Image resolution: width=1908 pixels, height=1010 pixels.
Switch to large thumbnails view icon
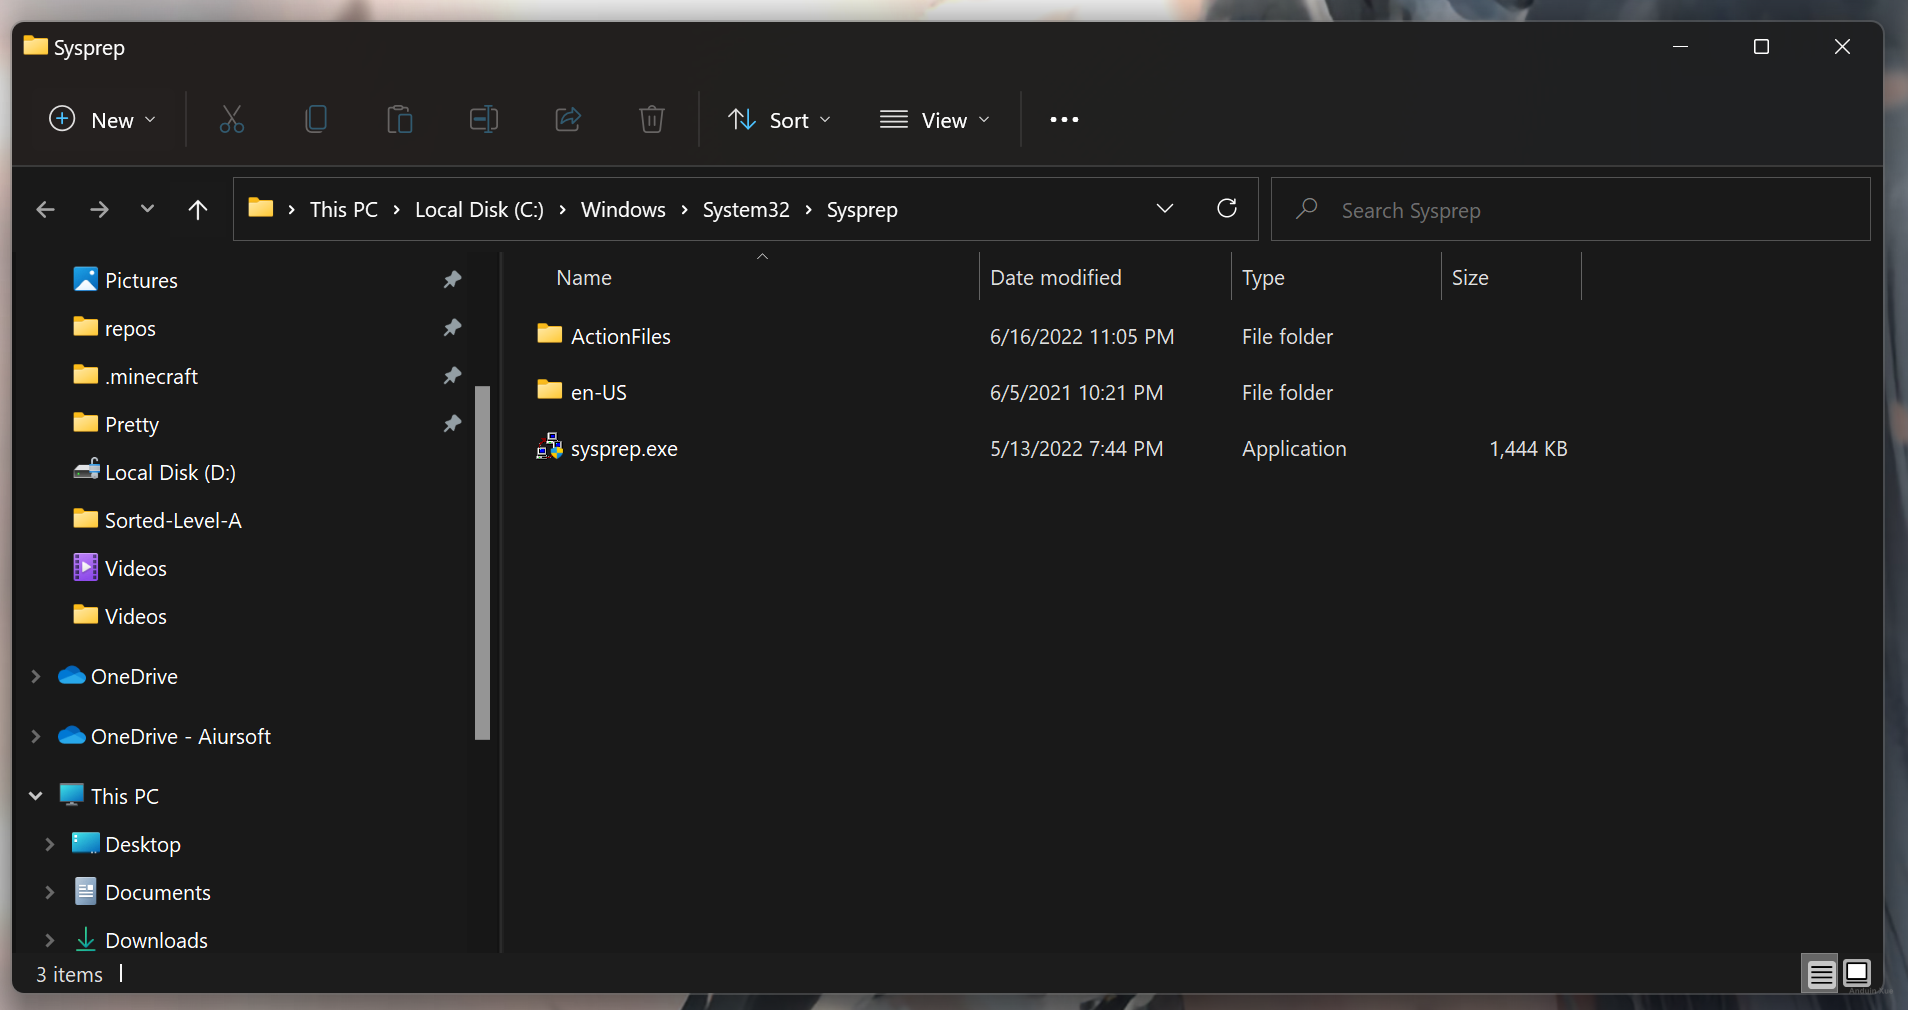(x=1857, y=973)
